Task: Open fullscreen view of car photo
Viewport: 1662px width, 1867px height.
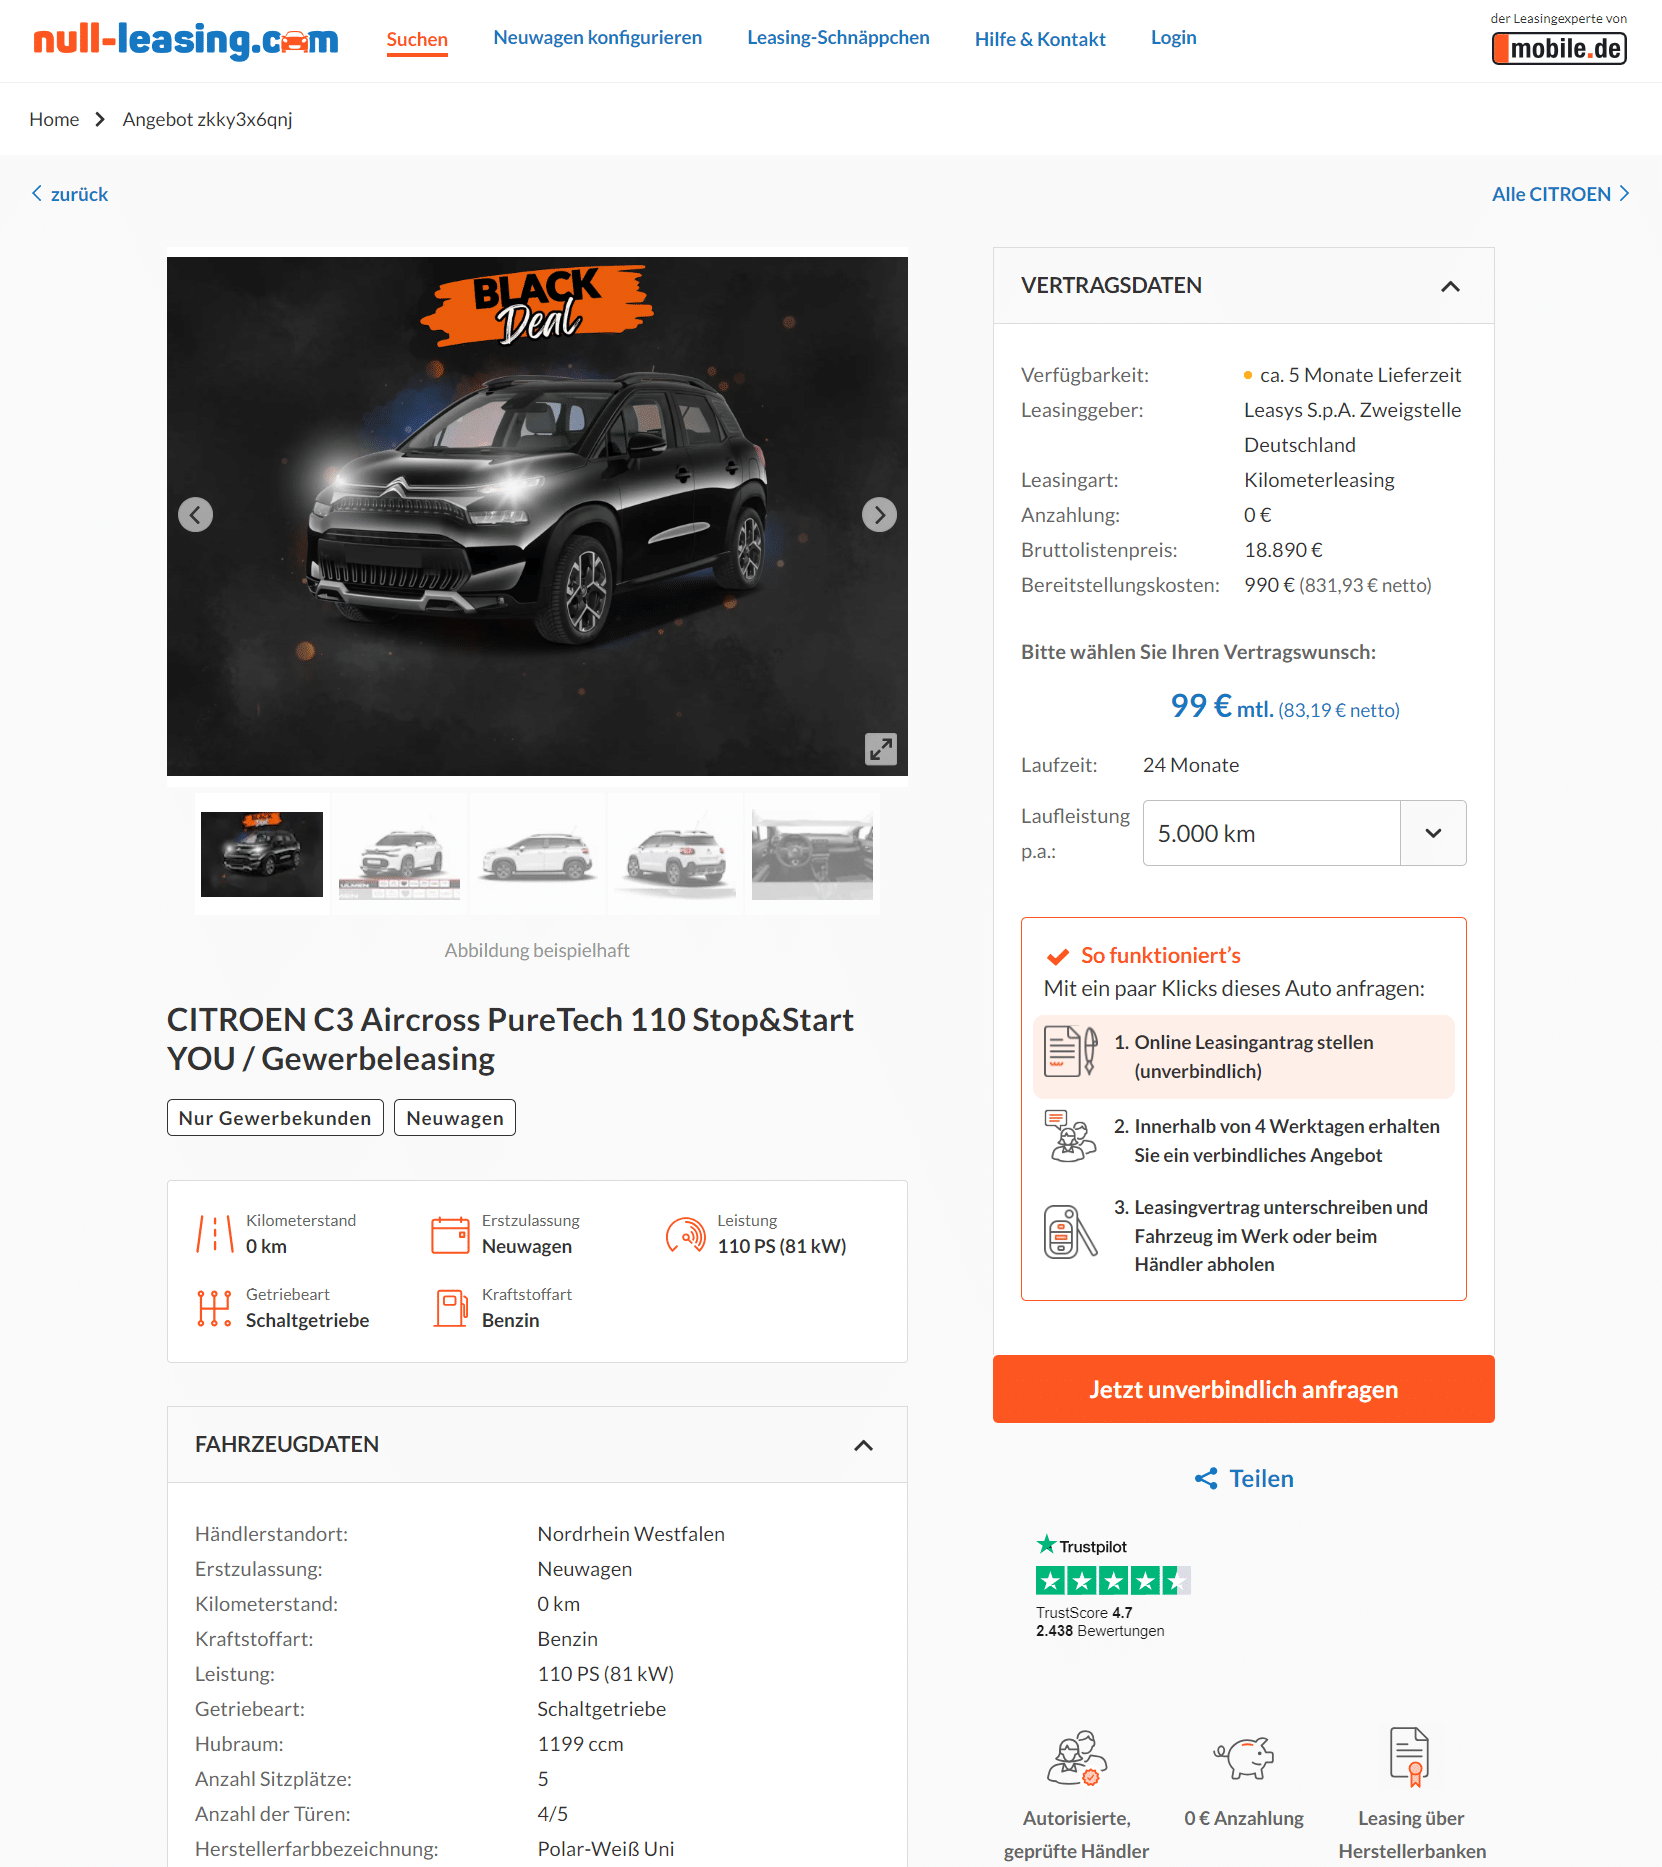Action: pyautogui.click(x=881, y=749)
